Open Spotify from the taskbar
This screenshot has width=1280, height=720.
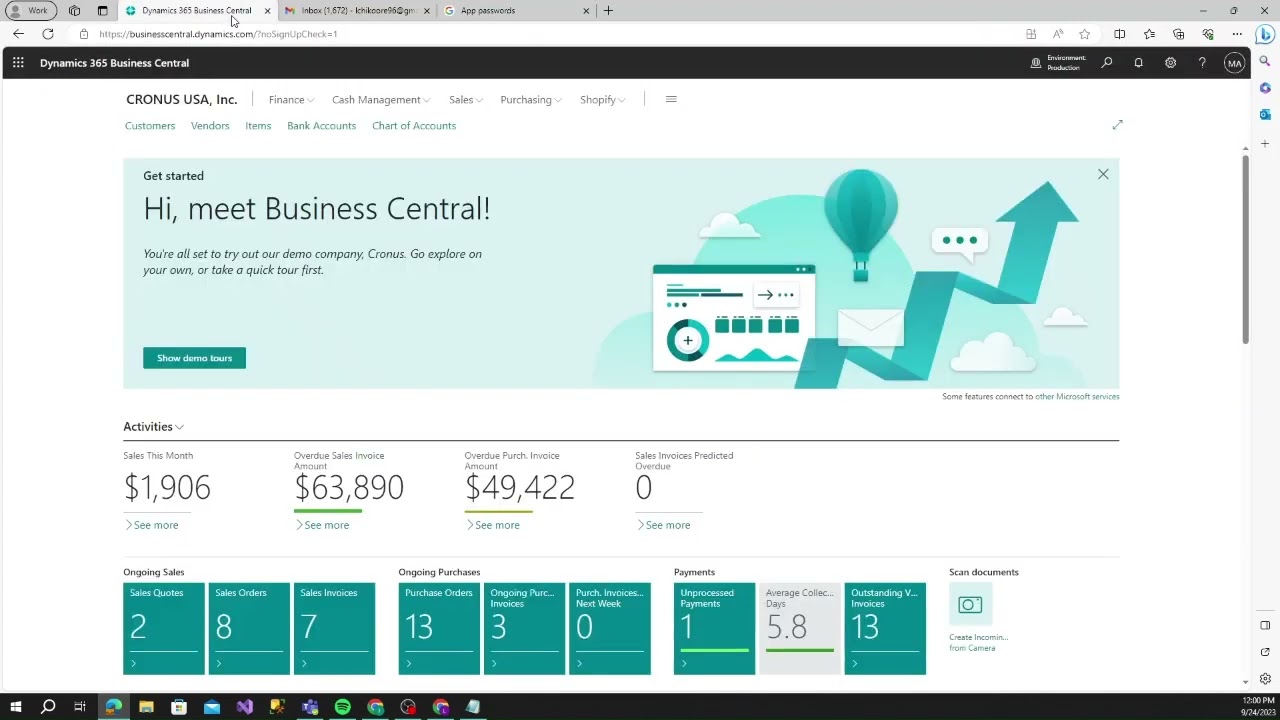[x=343, y=707]
